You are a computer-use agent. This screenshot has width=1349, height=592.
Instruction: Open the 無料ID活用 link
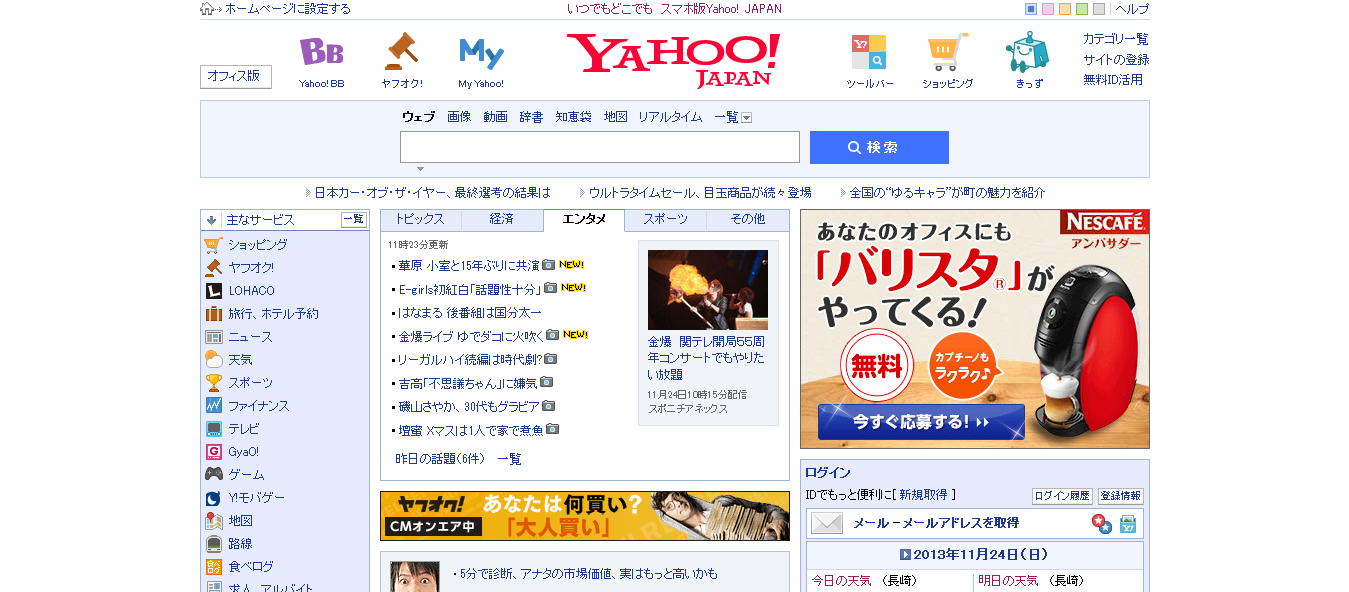1113,79
